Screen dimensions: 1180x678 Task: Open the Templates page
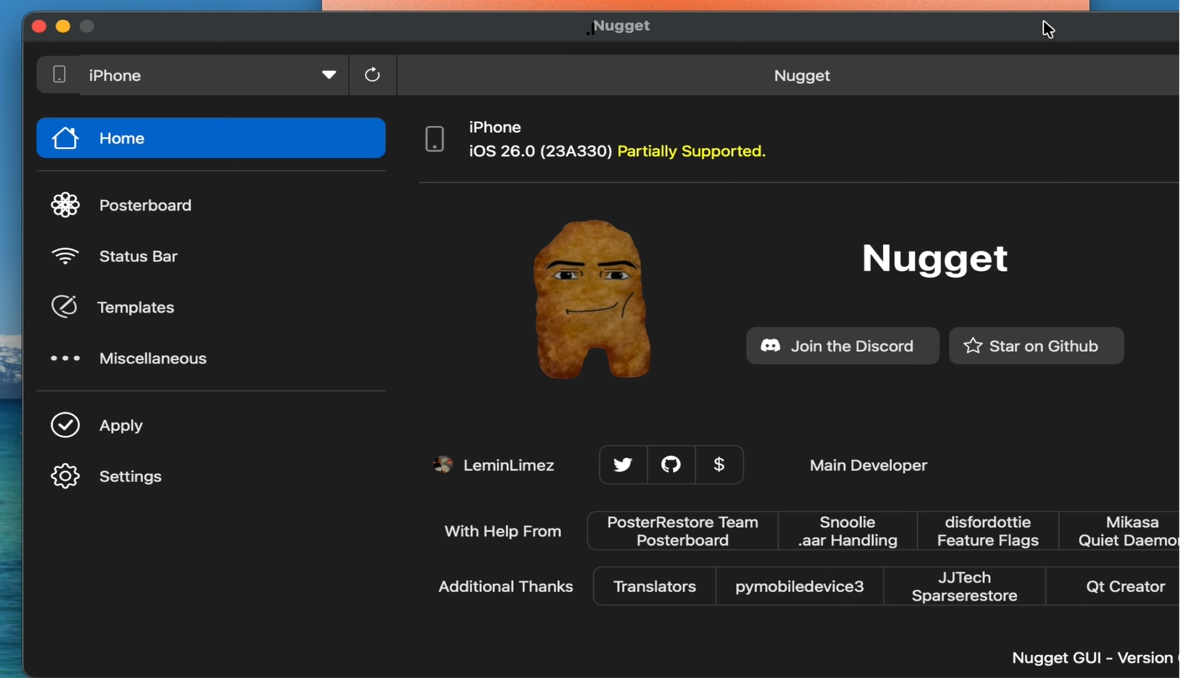[211, 307]
